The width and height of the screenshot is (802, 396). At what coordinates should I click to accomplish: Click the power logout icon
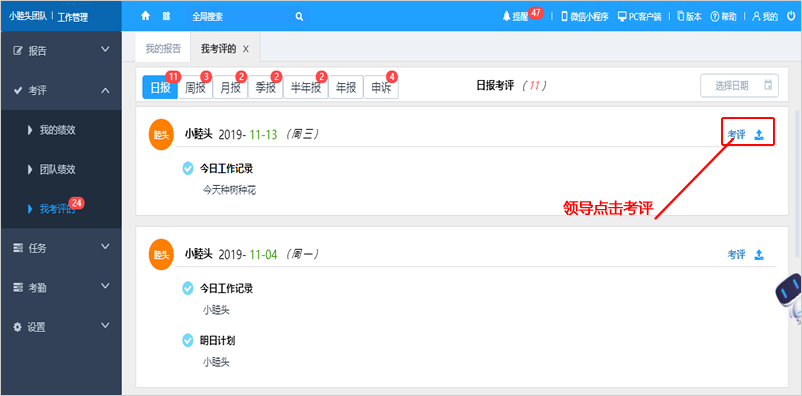pyautogui.click(x=790, y=16)
